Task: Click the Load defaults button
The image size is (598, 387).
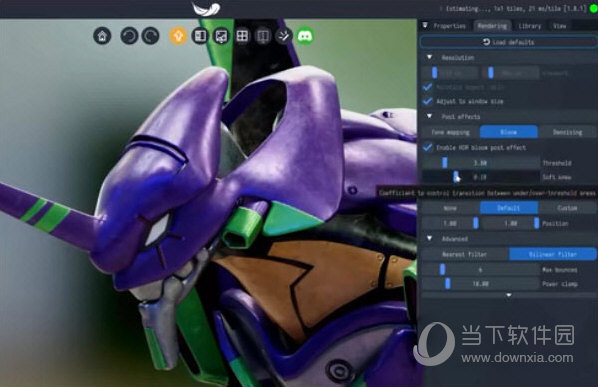Action: [509, 42]
